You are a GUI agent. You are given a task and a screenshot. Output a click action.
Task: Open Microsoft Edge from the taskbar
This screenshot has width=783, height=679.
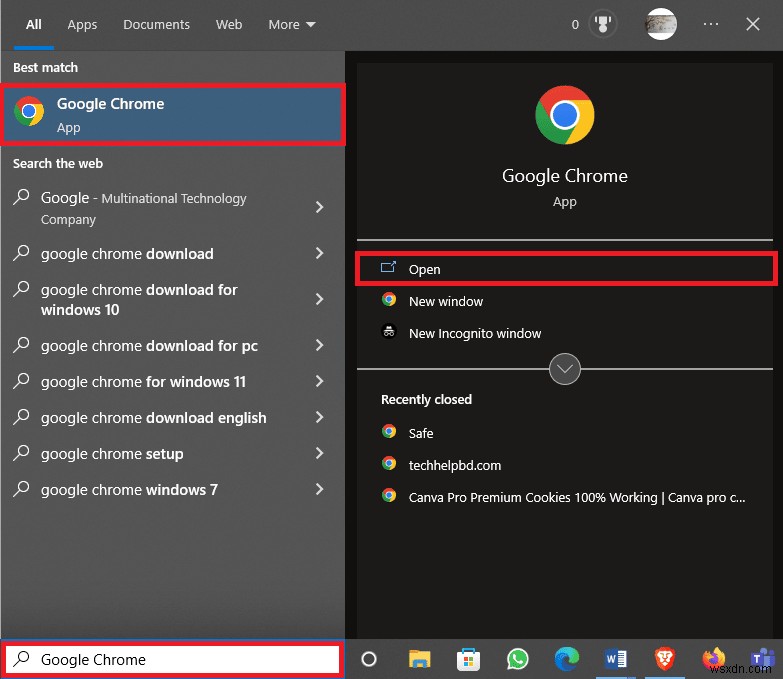click(x=566, y=659)
